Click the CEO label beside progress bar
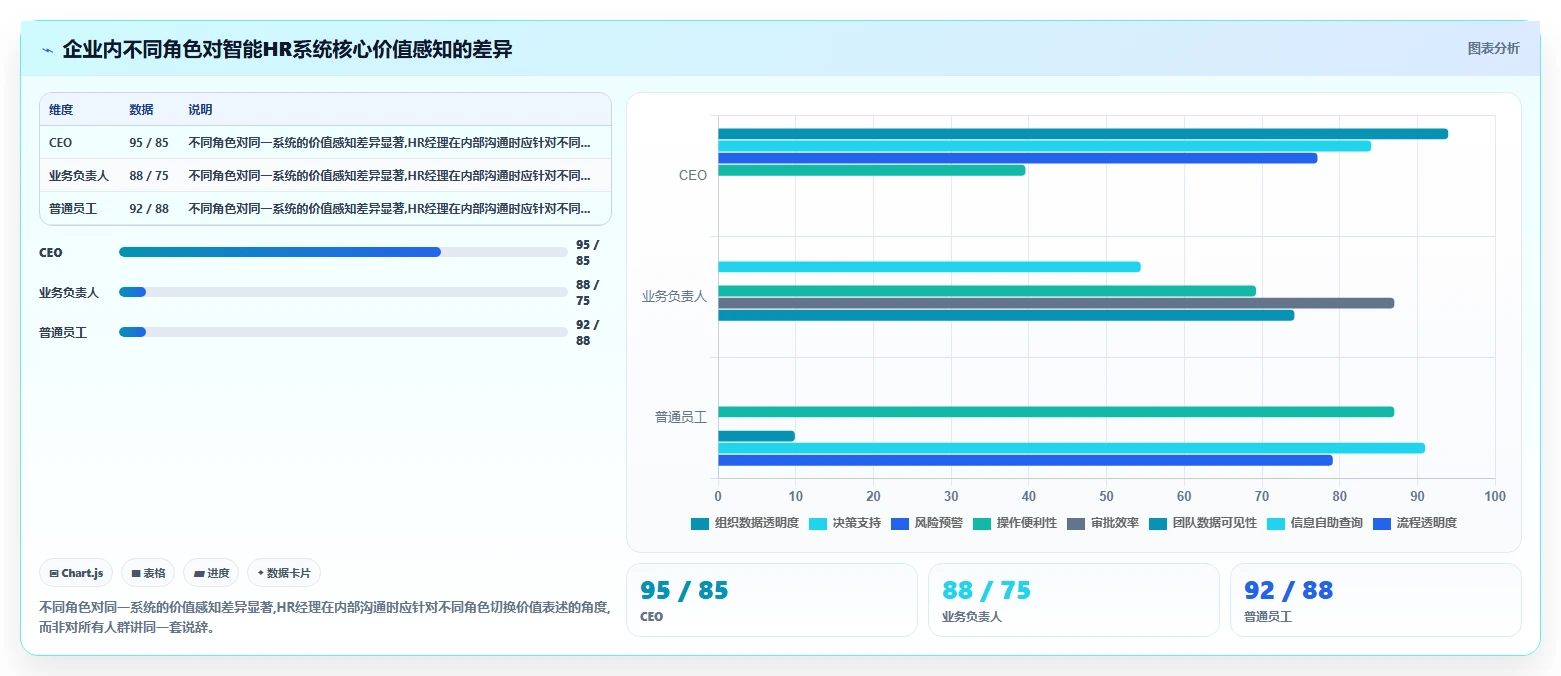Viewport: 1561px width, 676px height. (x=51, y=253)
